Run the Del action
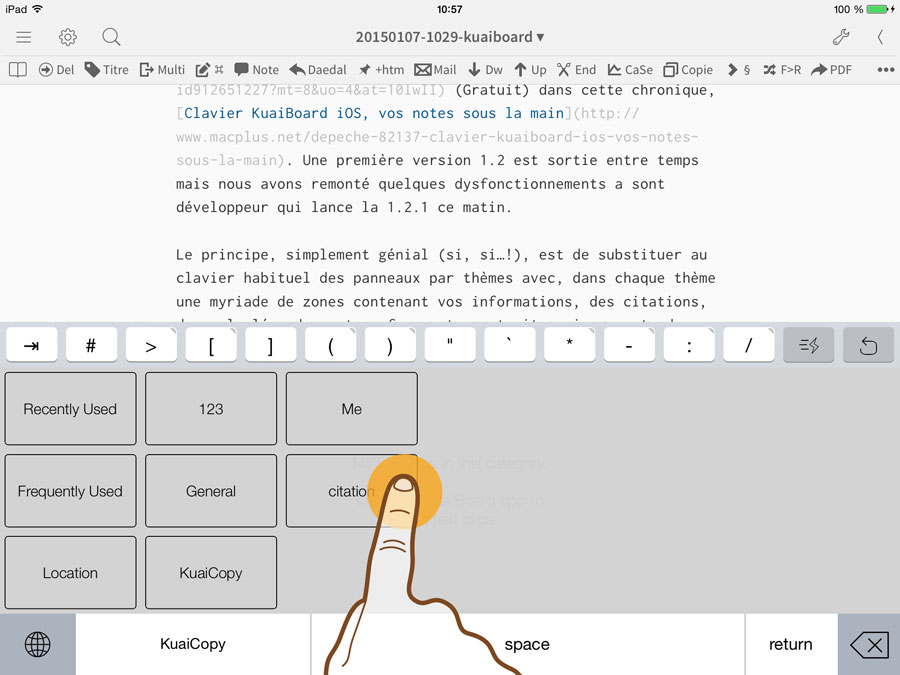 point(56,70)
